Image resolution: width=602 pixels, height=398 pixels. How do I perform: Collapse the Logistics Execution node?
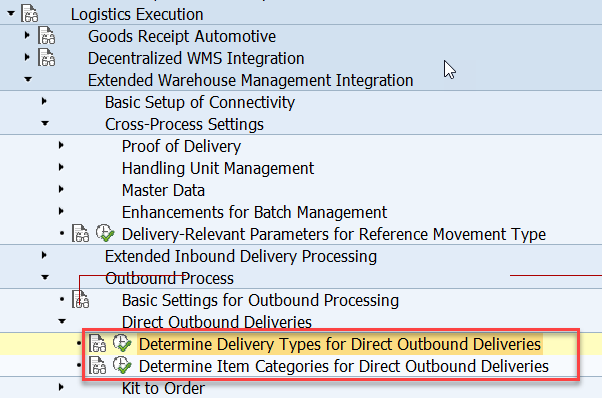11,14
